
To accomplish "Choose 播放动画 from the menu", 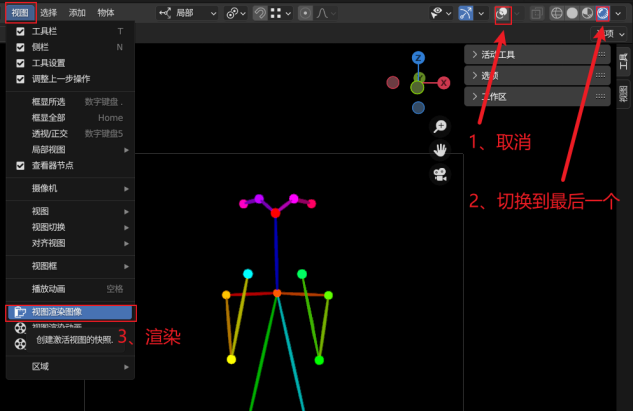I will (x=70, y=289).
